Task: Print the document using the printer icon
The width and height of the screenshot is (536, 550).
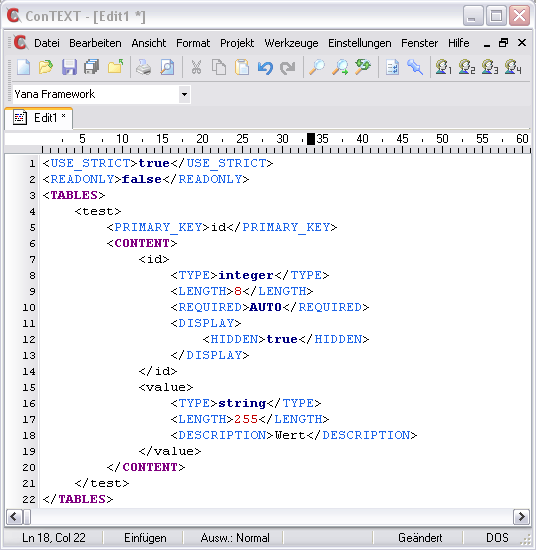Action: (x=143, y=67)
